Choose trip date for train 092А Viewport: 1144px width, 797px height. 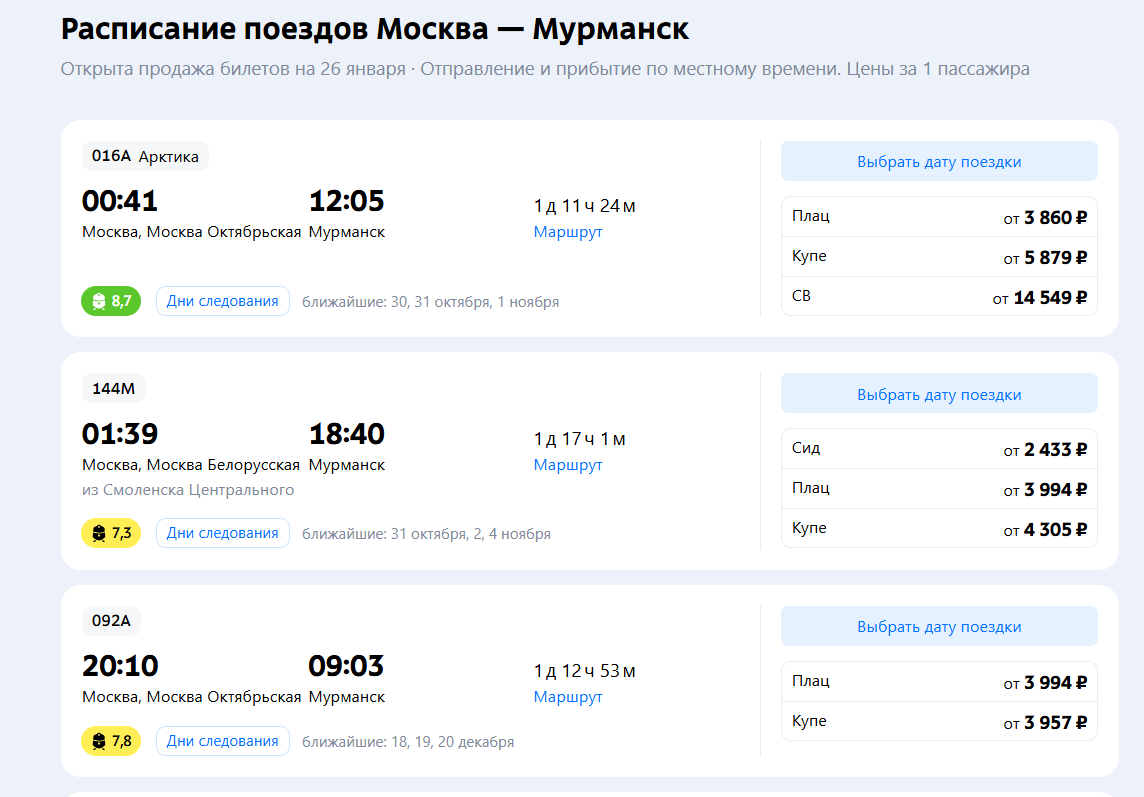pyautogui.click(x=939, y=626)
